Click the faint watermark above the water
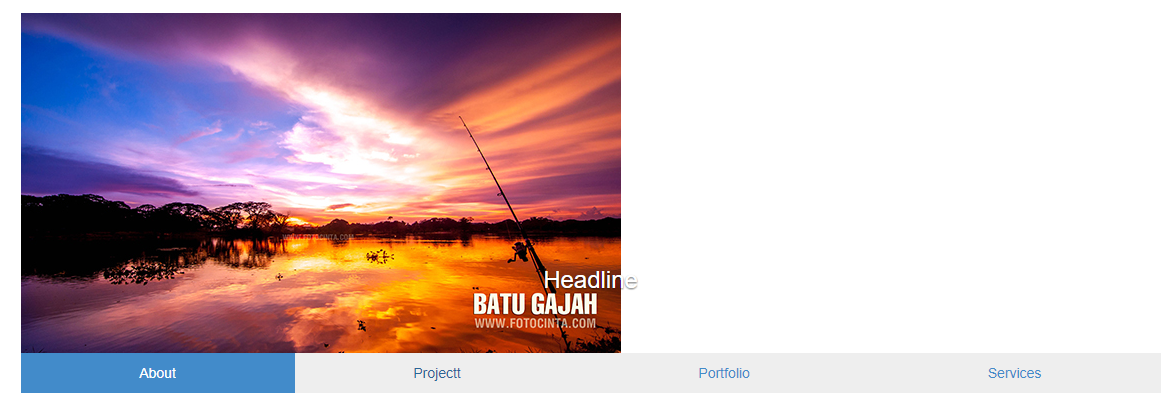The width and height of the screenshot is (1176, 407). click(318, 238)
